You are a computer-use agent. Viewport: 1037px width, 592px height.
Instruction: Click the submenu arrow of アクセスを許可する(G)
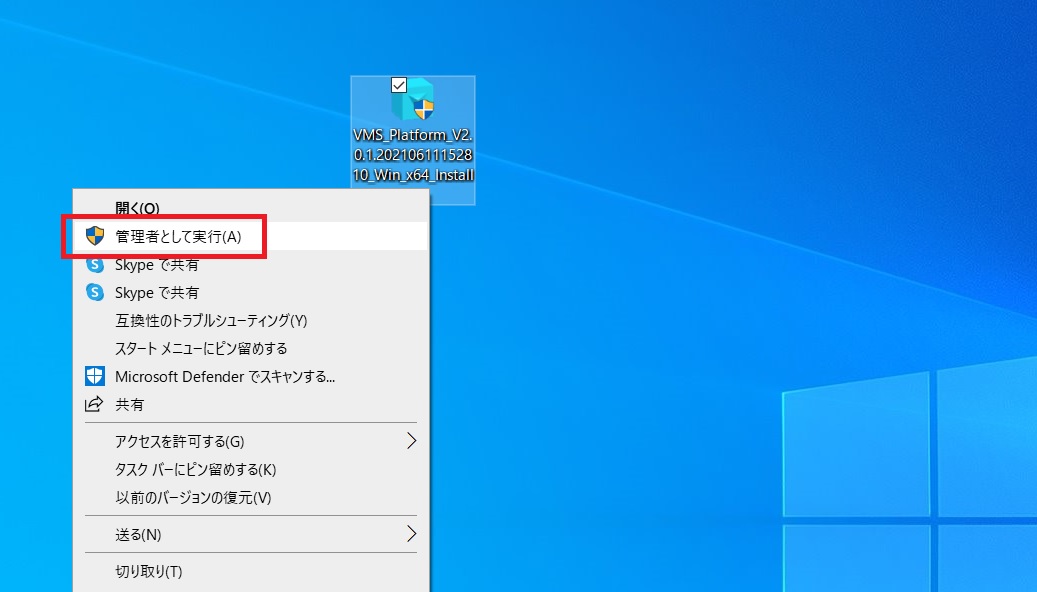click(x=411, y=441)
